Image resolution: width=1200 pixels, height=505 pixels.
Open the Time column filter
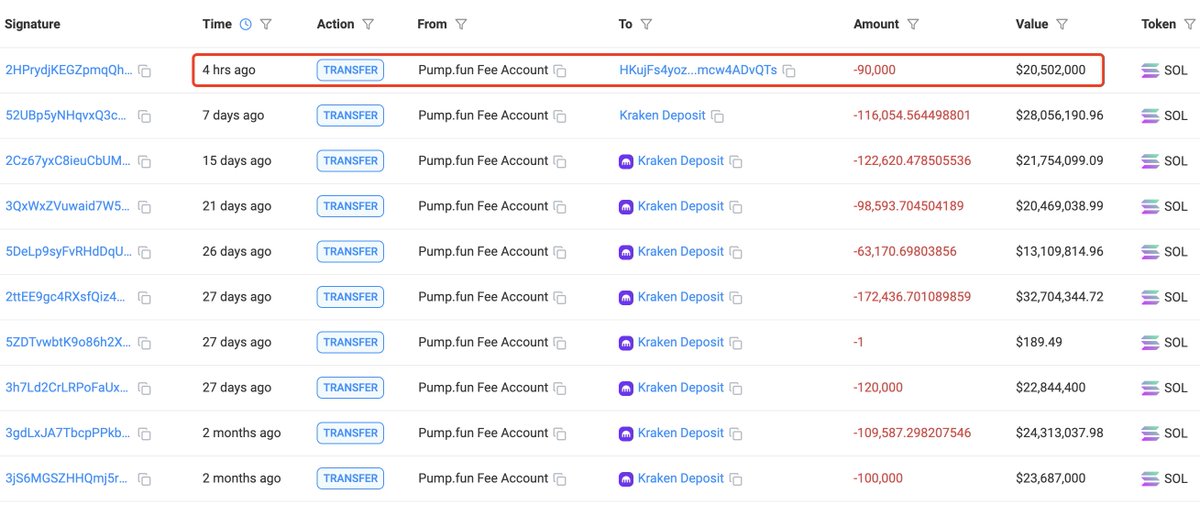pyautogui.click(x=266, y=24)
